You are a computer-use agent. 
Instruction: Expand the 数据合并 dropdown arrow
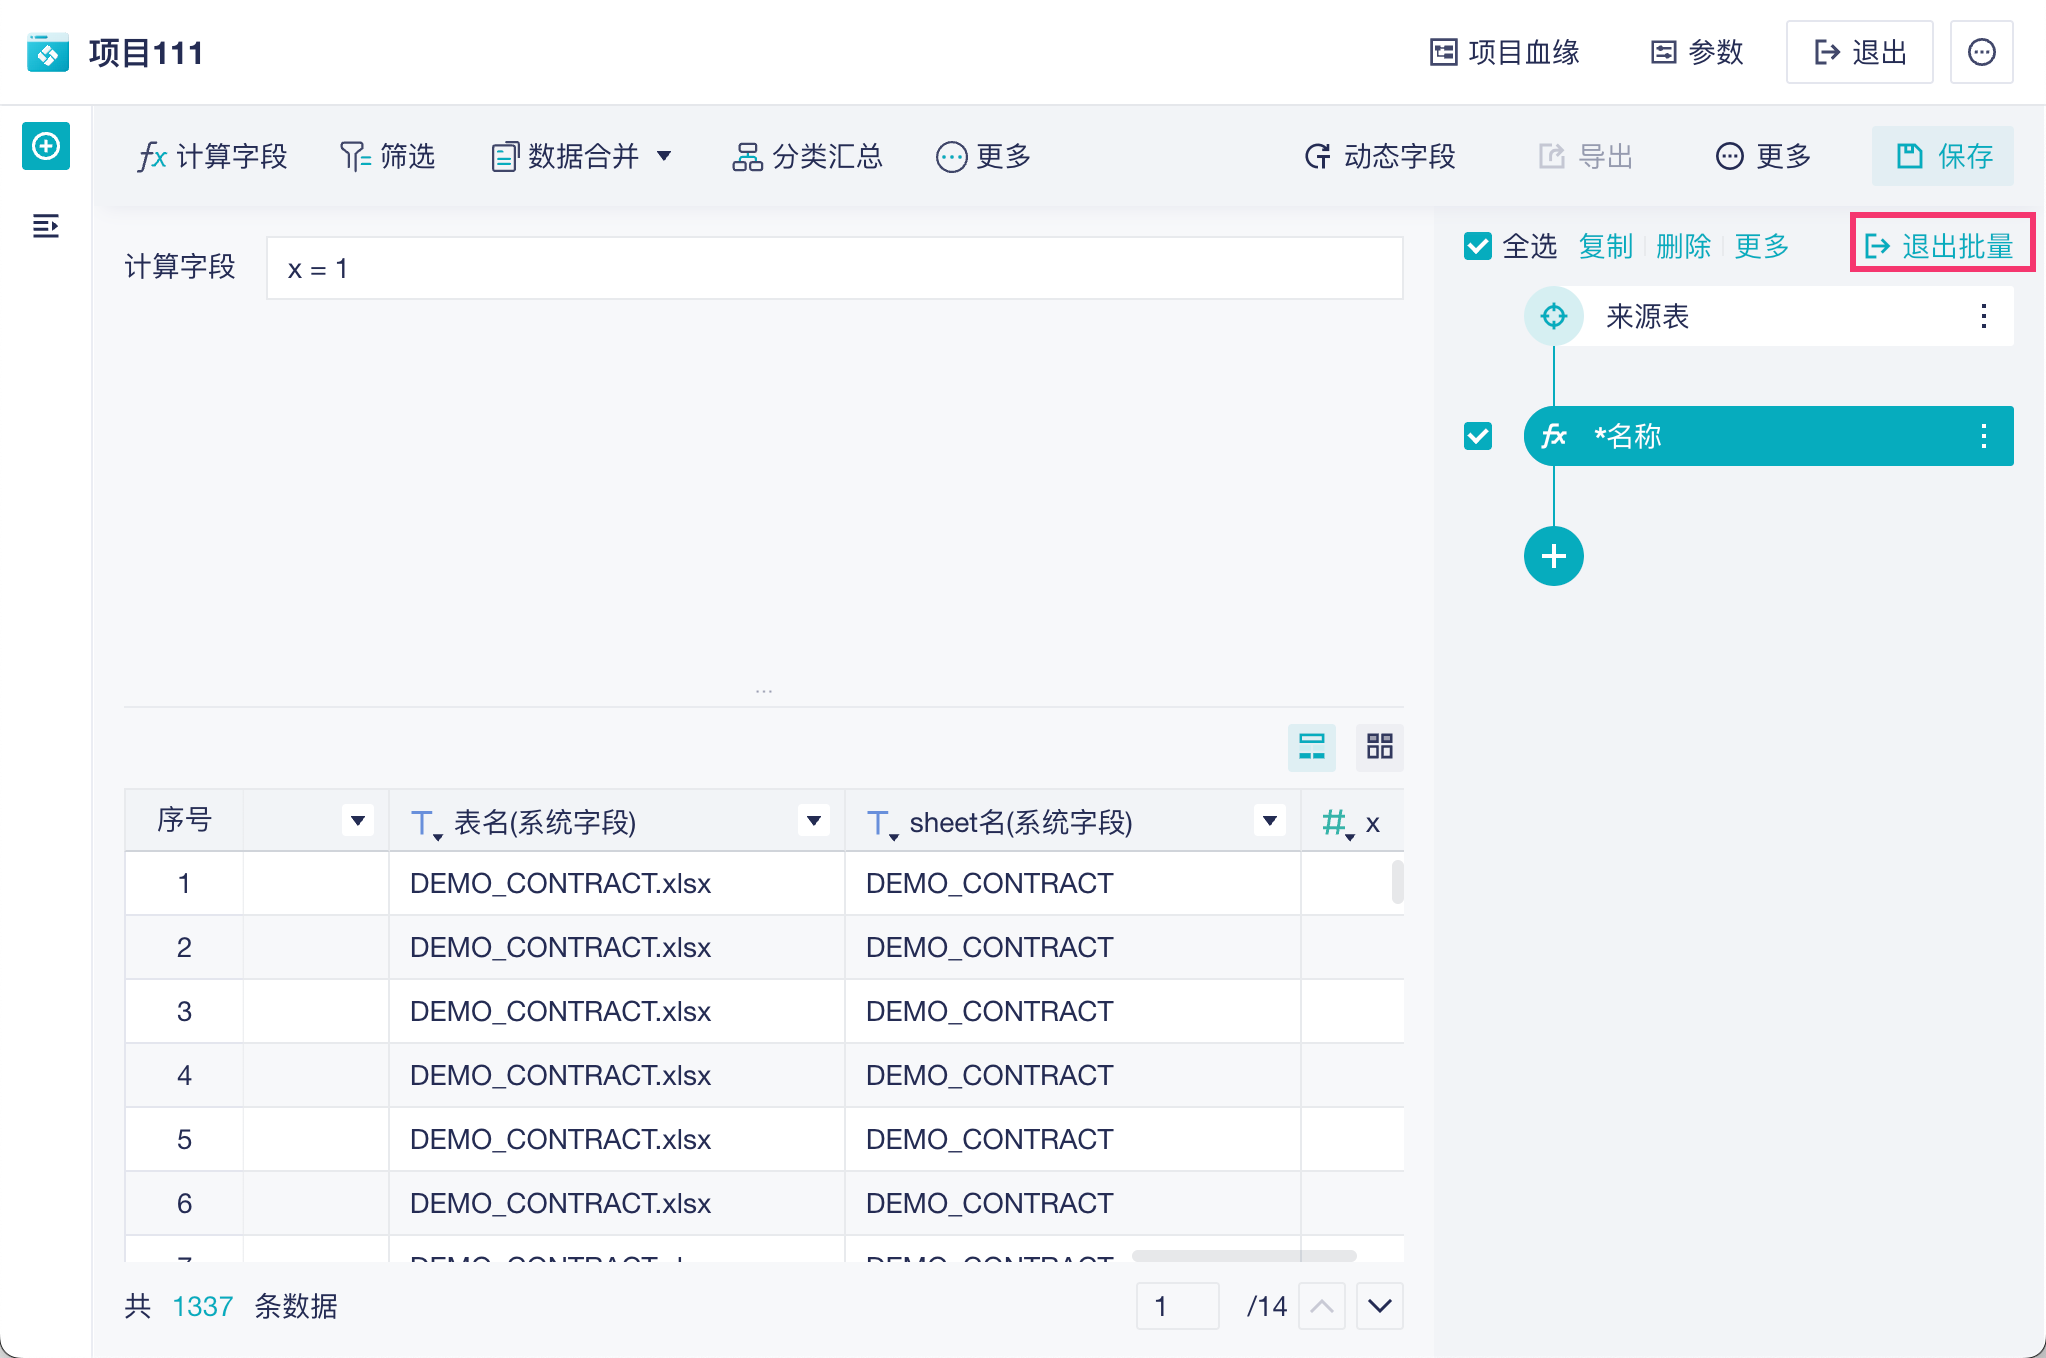(664, 156)
